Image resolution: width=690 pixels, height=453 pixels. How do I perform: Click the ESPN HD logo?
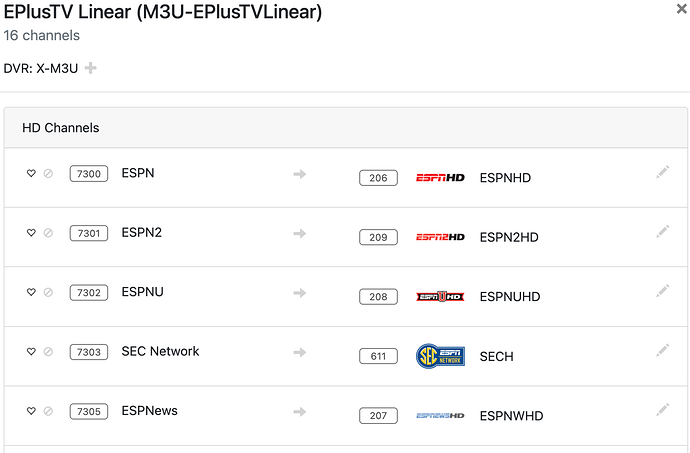point(440,178)
